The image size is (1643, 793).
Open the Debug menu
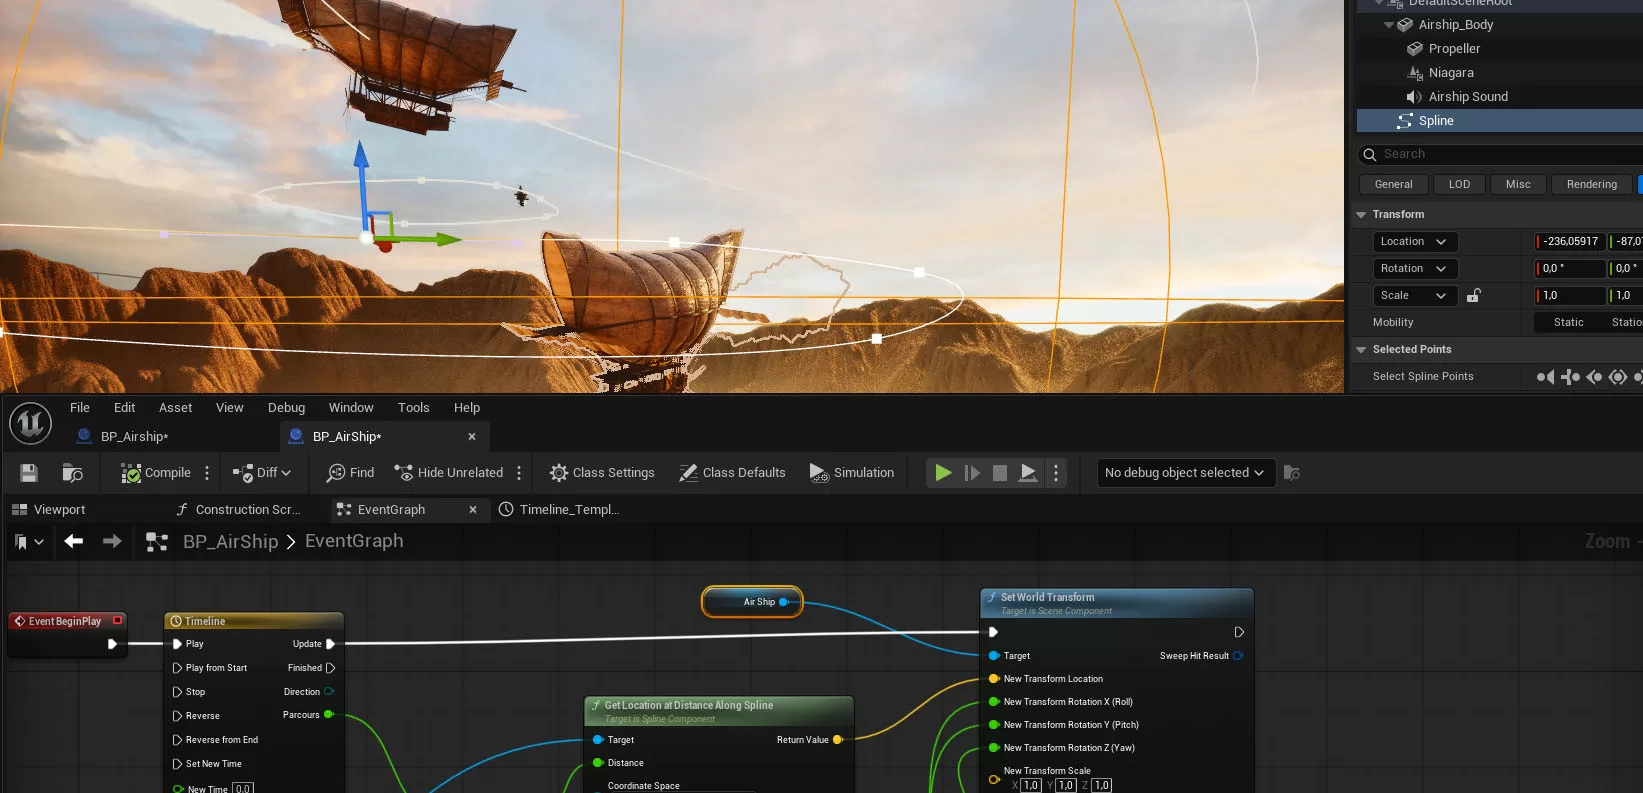tap(286, 408)
